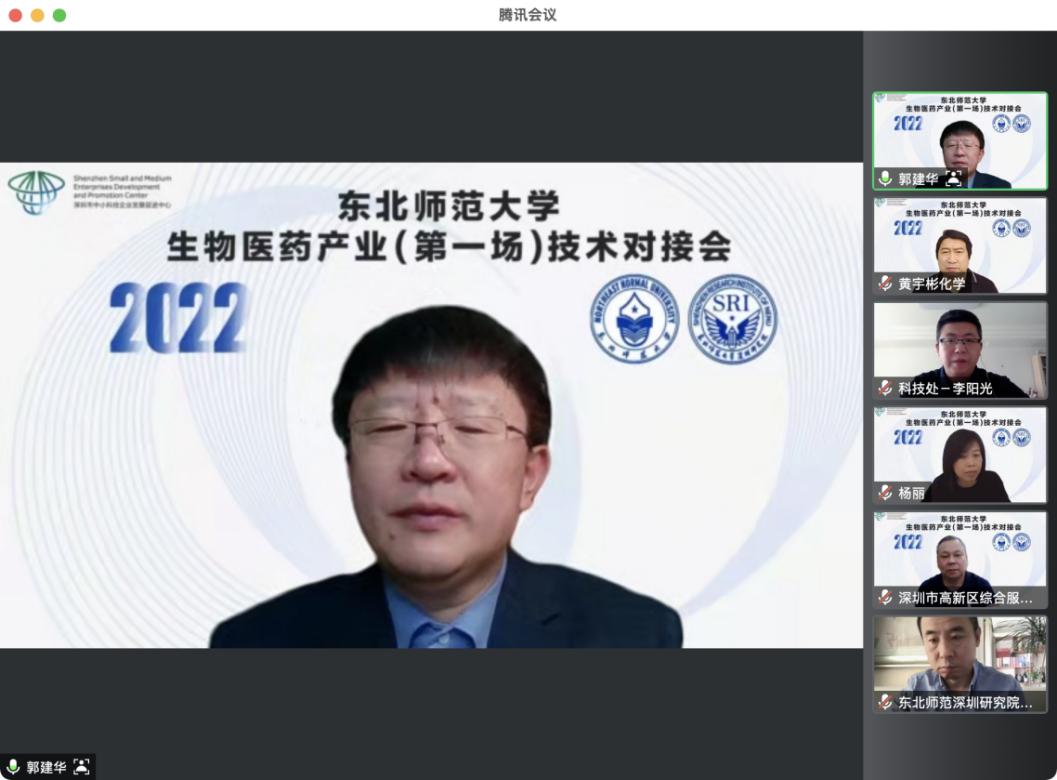This screenshot has width=1057, height=780.
Task: Click the muted microphone icon for 杨丽
Action: coord(885,493)
